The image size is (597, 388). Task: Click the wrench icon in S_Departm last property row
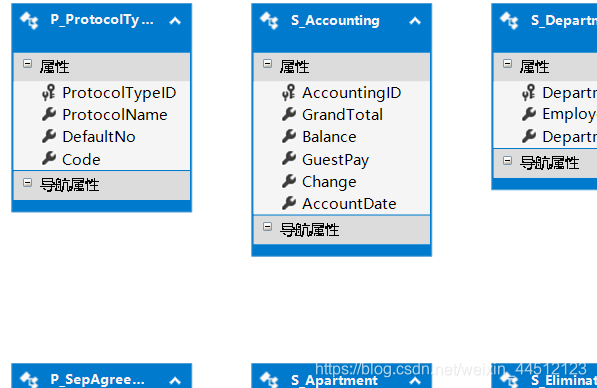(529, 136)
